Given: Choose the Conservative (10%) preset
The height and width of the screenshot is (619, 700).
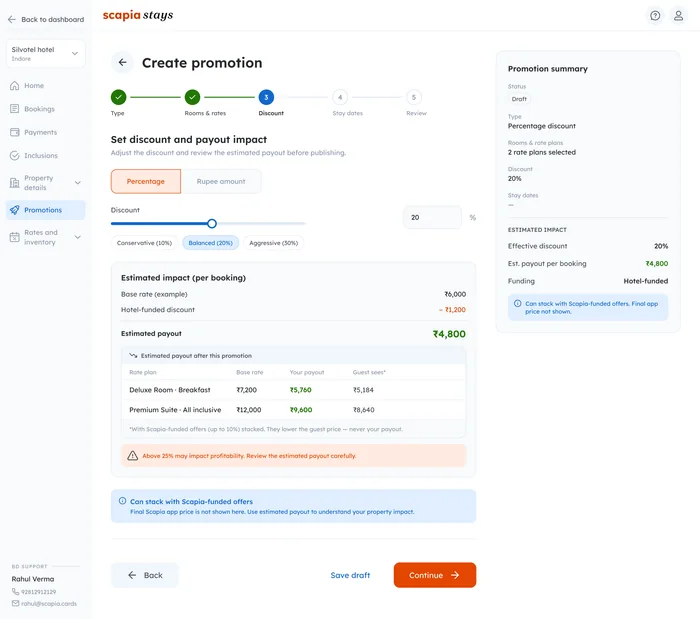Looking at the screenshot, I should pyautogui.click(x=144, y=243).
